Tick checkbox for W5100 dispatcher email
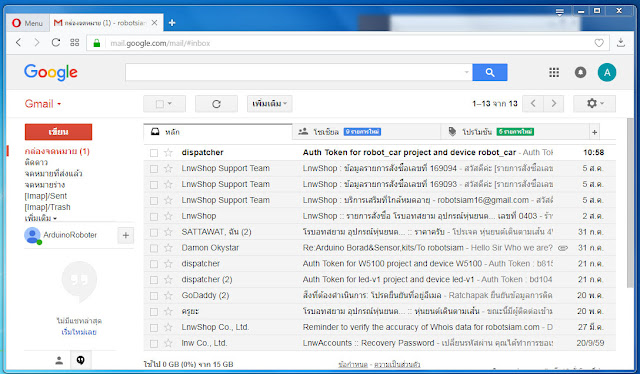Screen dimensions: 640x374 pyautogui.click(x=154, y=264)
